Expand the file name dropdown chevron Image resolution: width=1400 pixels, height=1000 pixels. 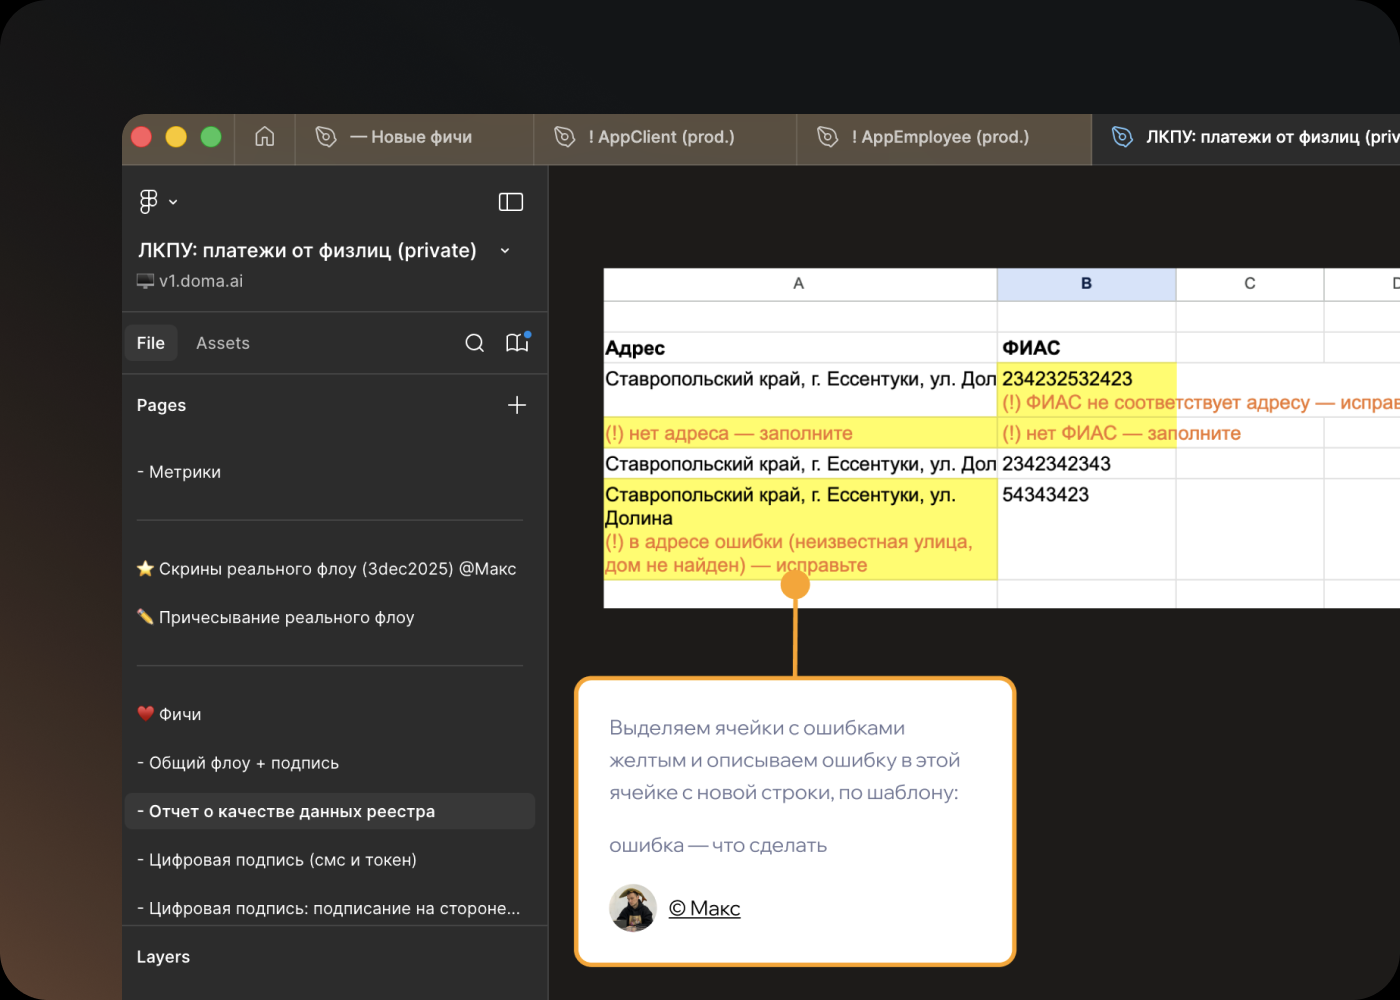pos(505,251)
